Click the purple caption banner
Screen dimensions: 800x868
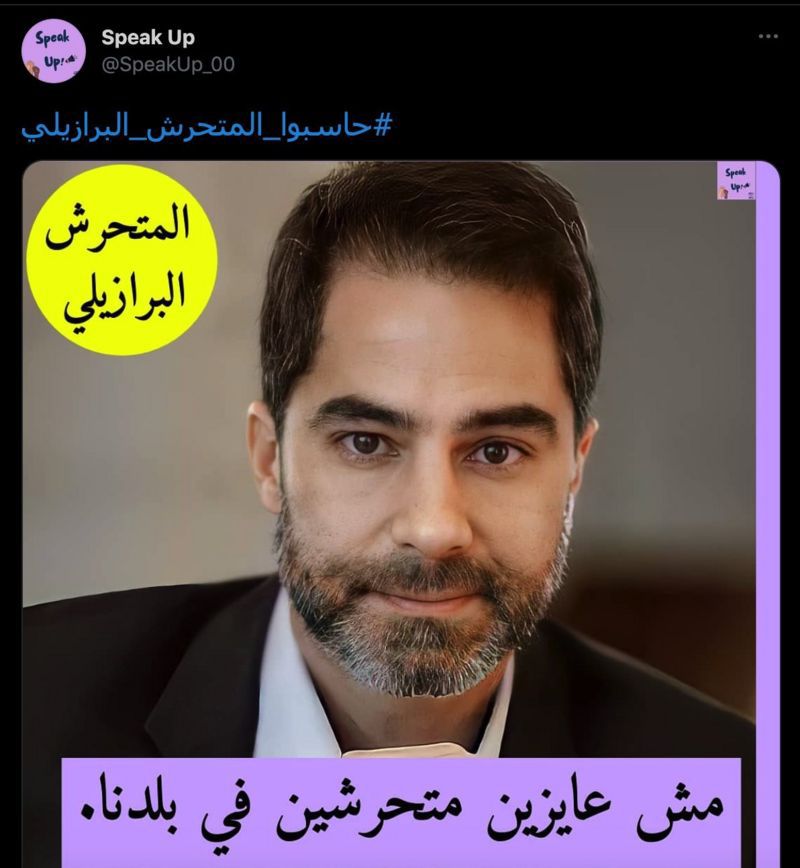pyautogui.click(x=401, y=812)
